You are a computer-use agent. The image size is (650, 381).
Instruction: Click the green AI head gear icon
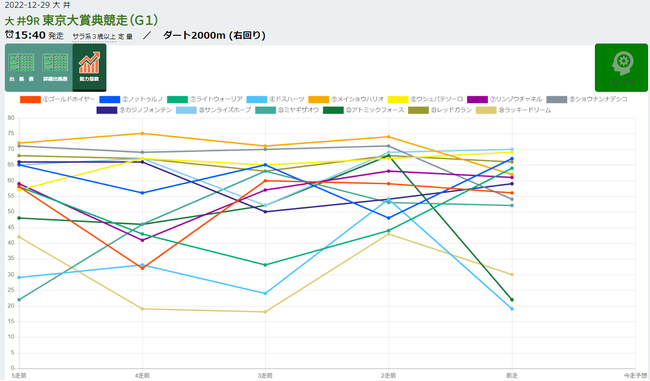coord(621,68)
